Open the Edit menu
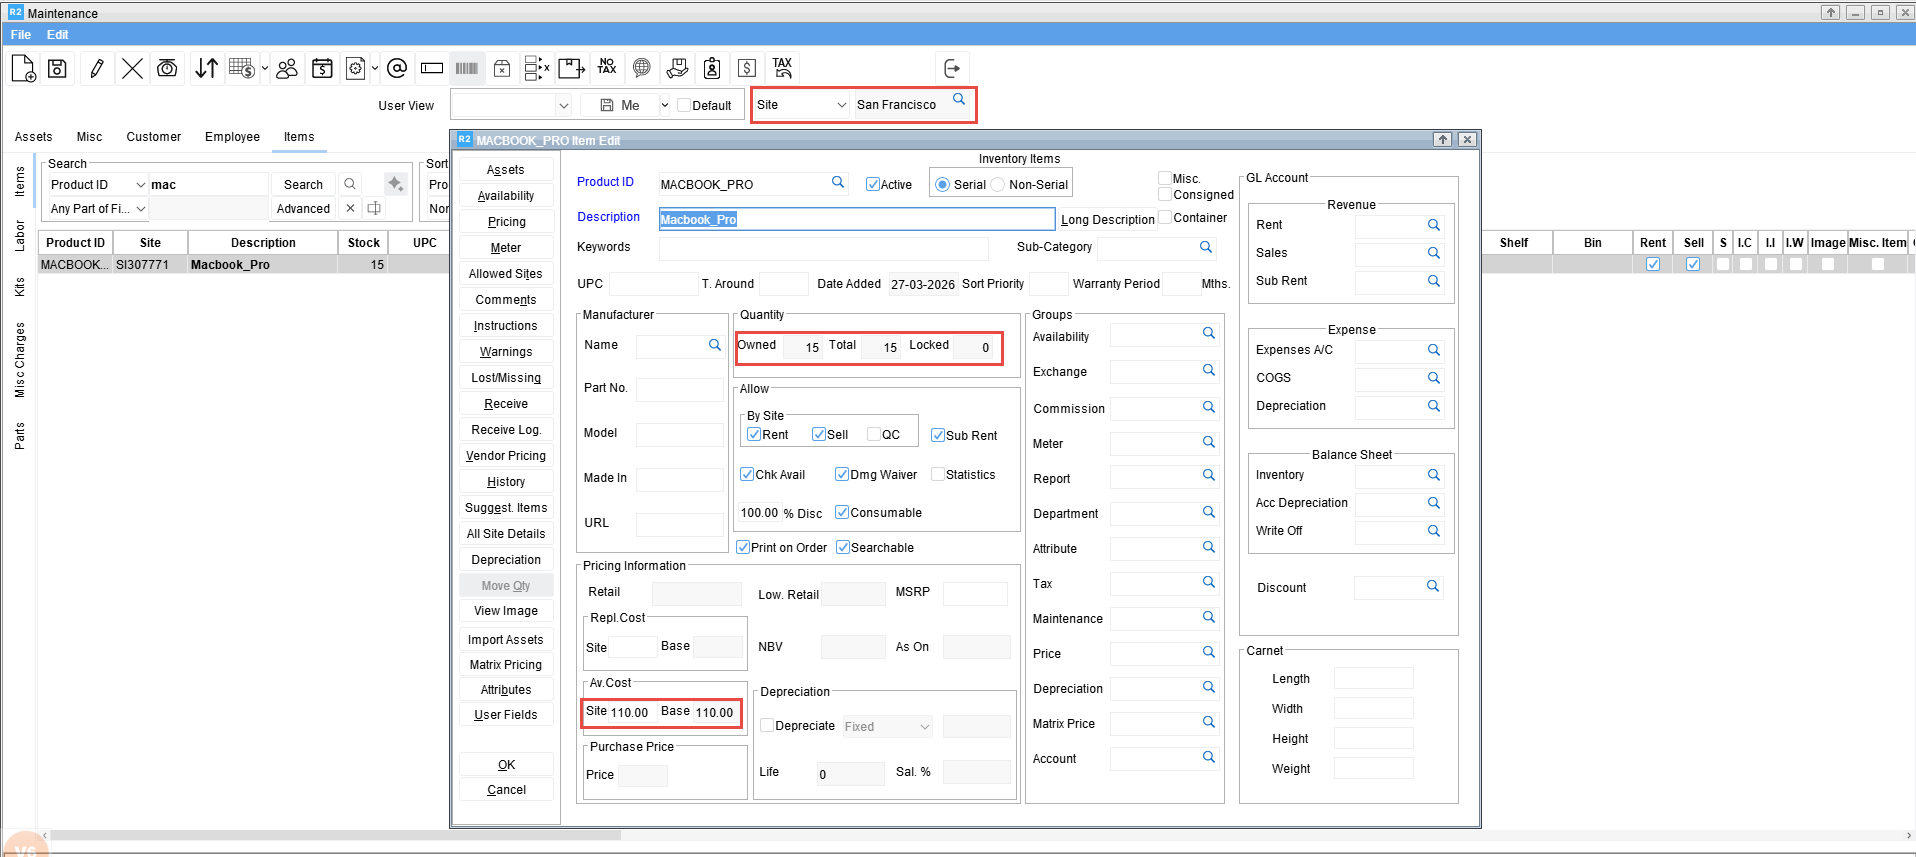1916x857 pixels. tap(58, 34)
